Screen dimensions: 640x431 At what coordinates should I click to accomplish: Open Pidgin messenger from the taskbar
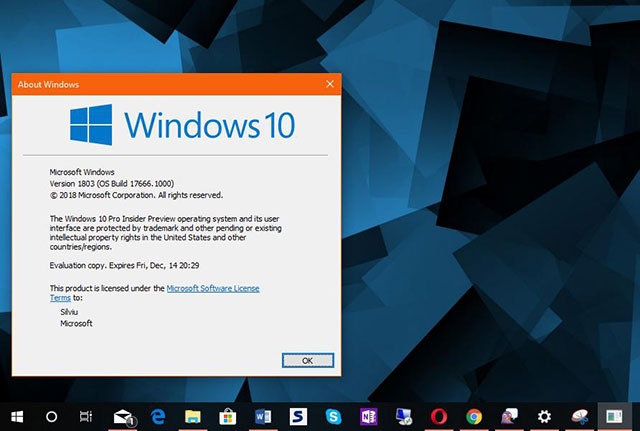(509, 417)
